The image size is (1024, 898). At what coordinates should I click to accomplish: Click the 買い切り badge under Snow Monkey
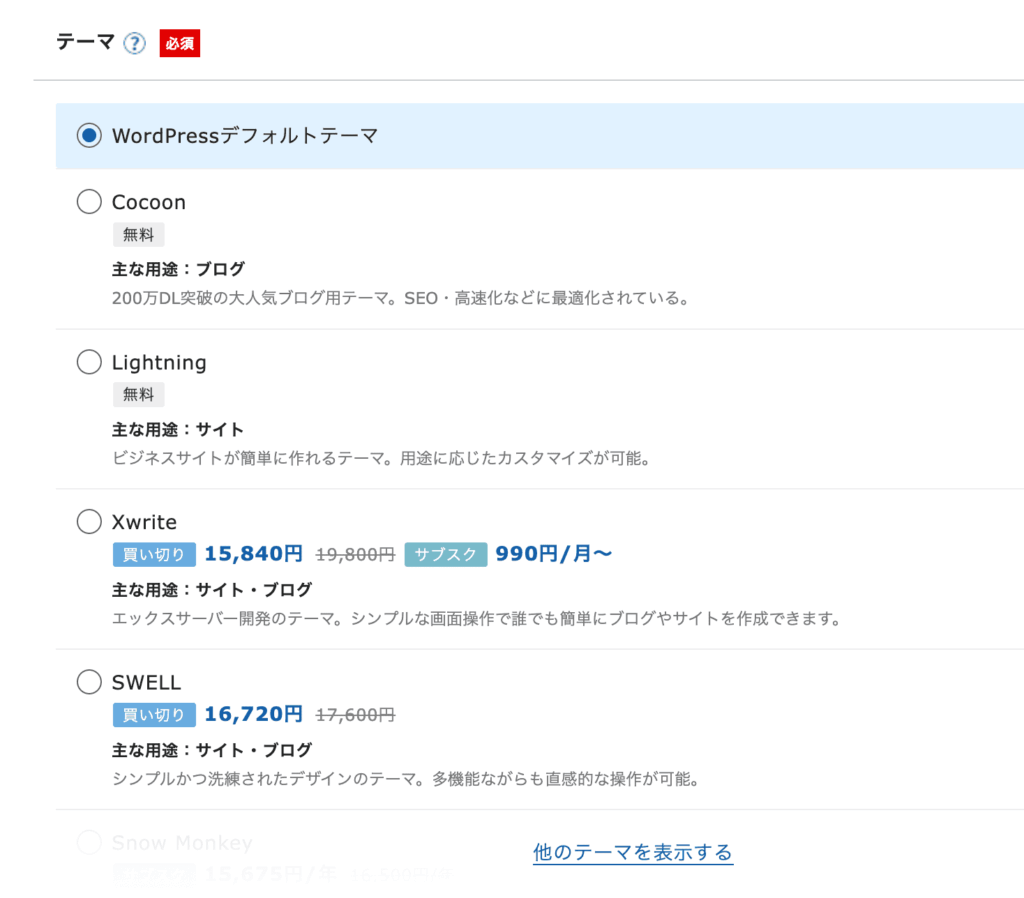coord(154,874)
